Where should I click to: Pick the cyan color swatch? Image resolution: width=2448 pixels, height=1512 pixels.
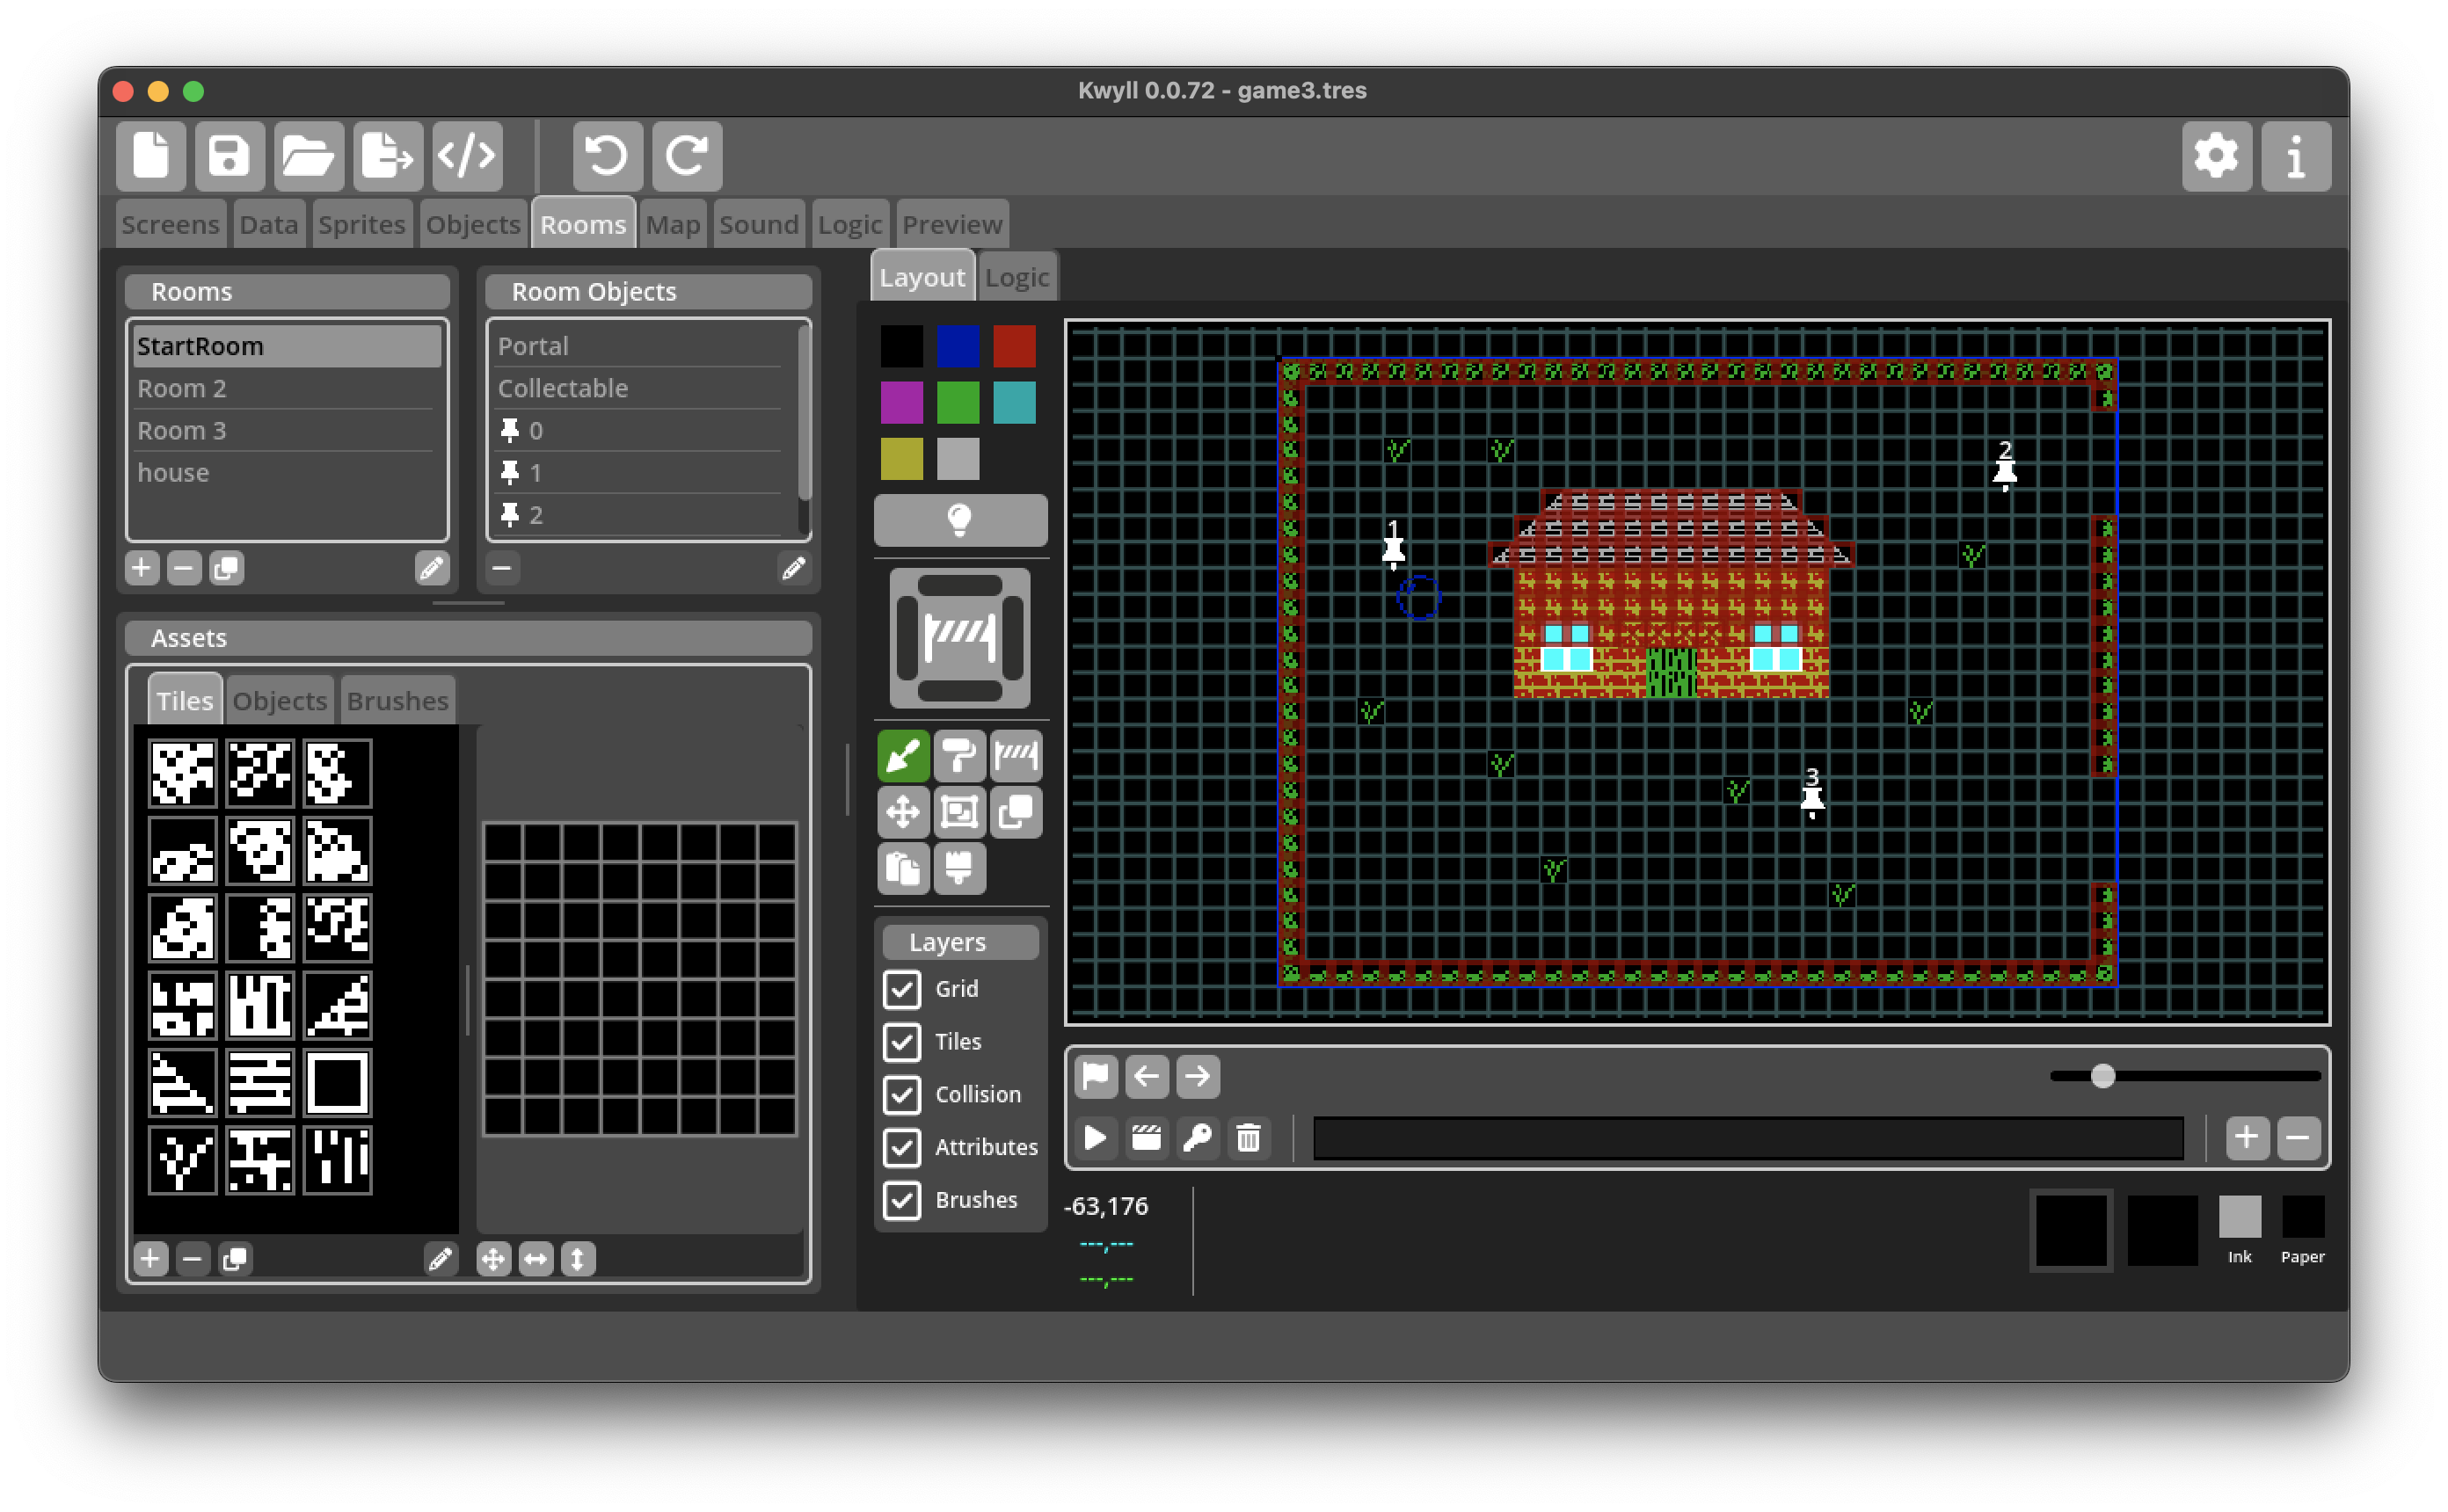point(1014,402)
